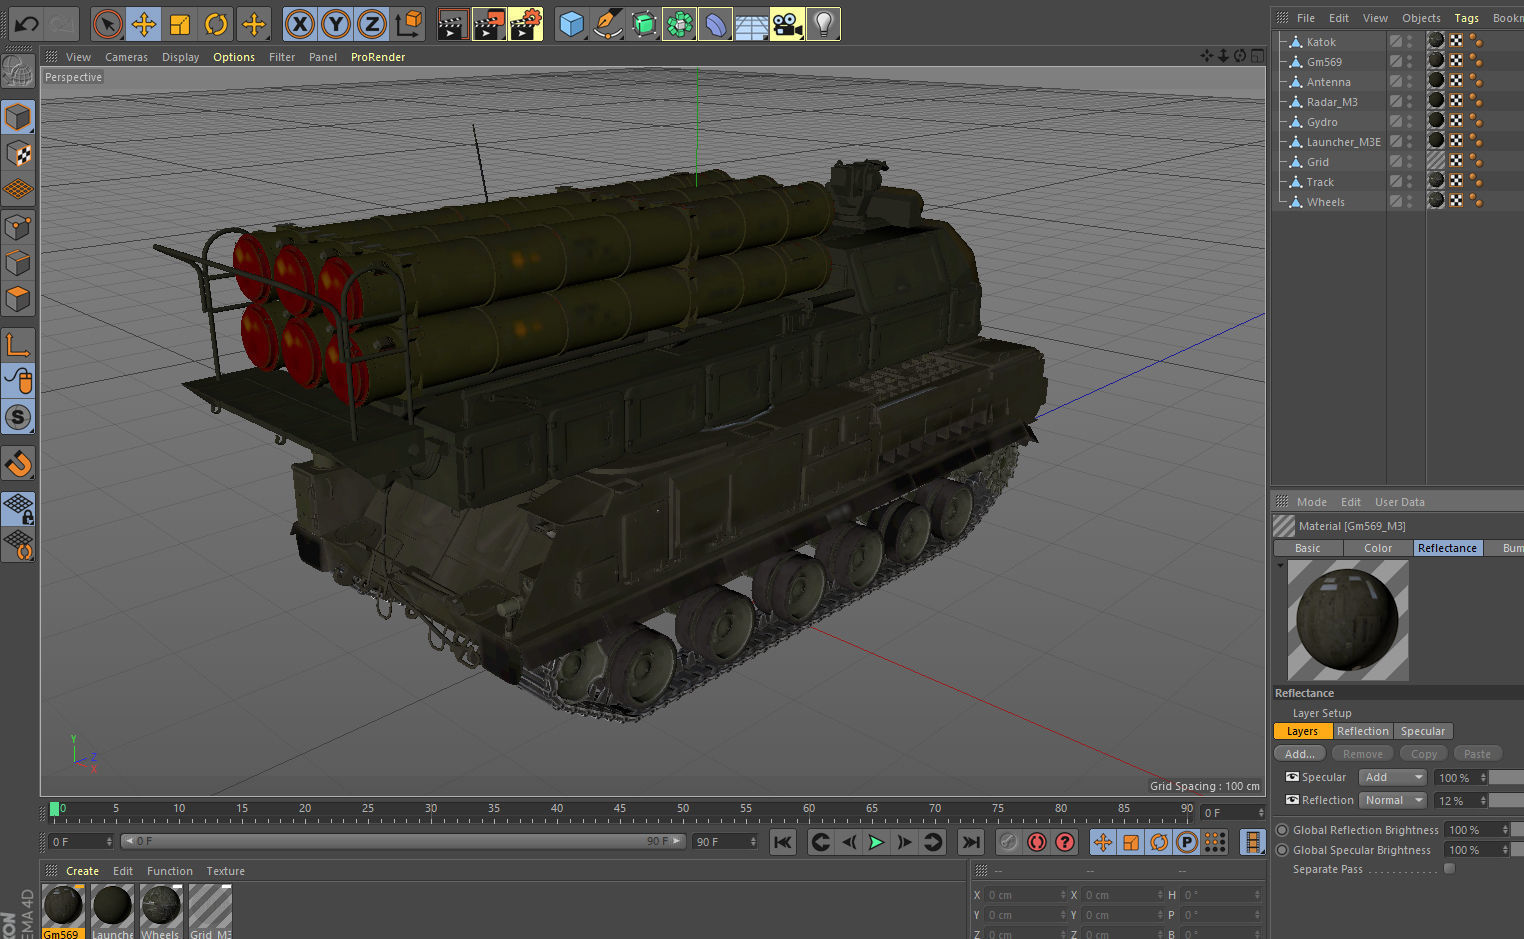The height and width of the screenshot is (939, 1524).
Task: Add a Cube primitive object
Action: (571, 24)
